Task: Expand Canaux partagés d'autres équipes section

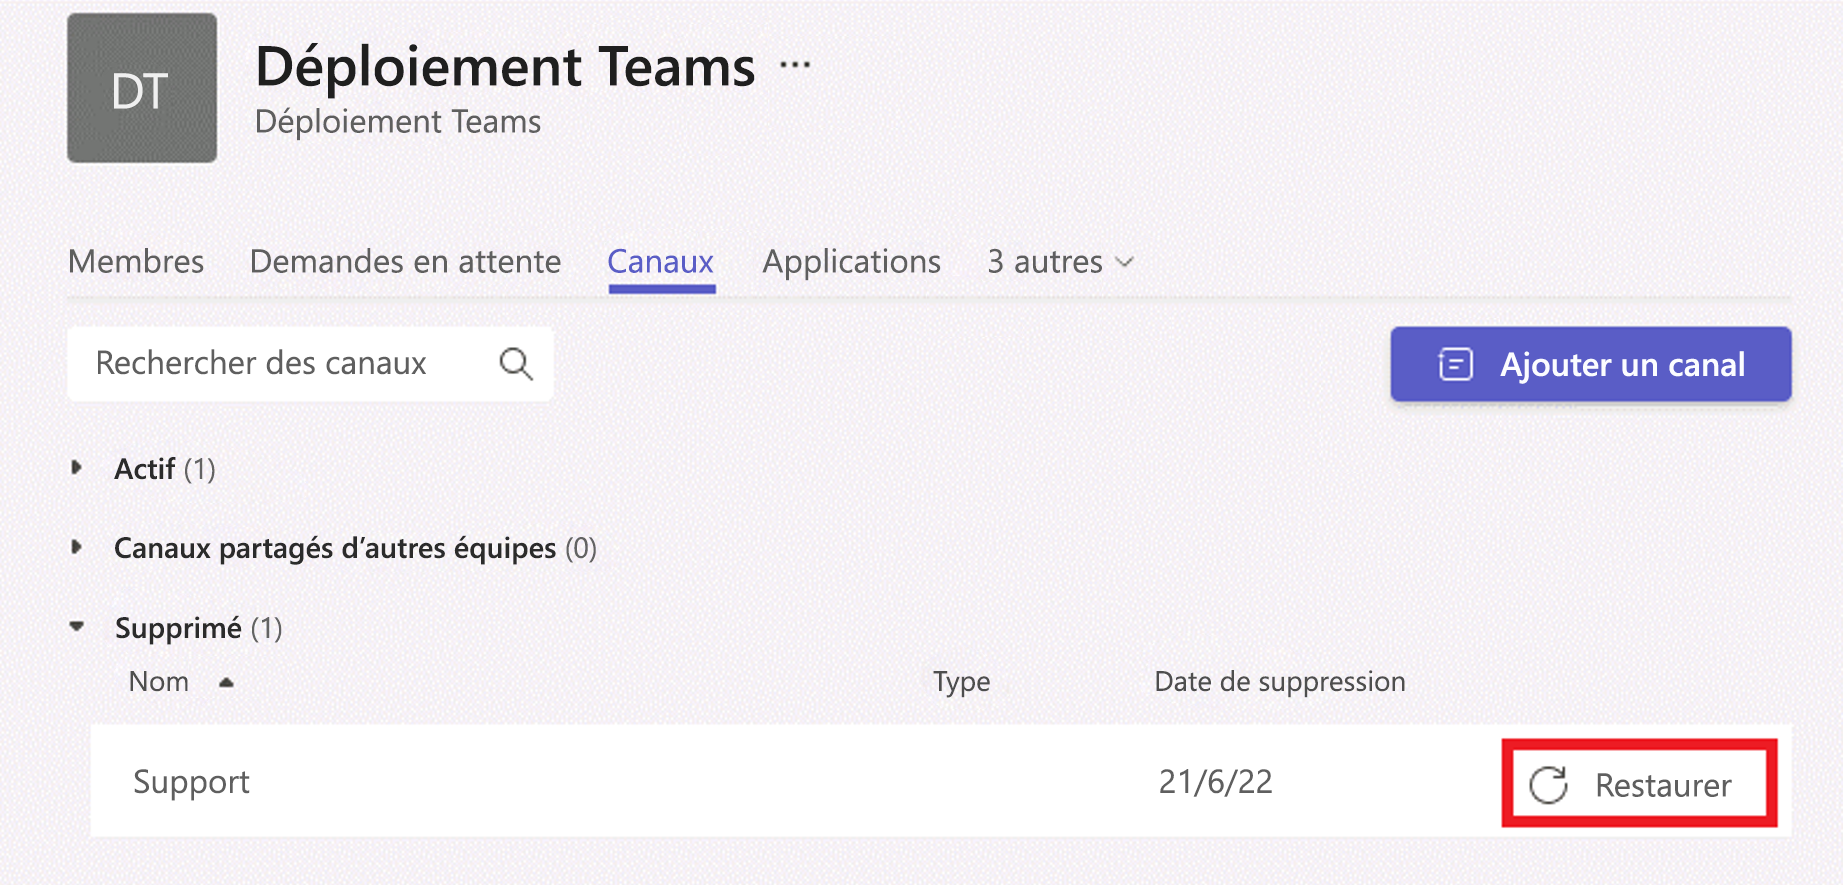Action: tap(77, 547)
